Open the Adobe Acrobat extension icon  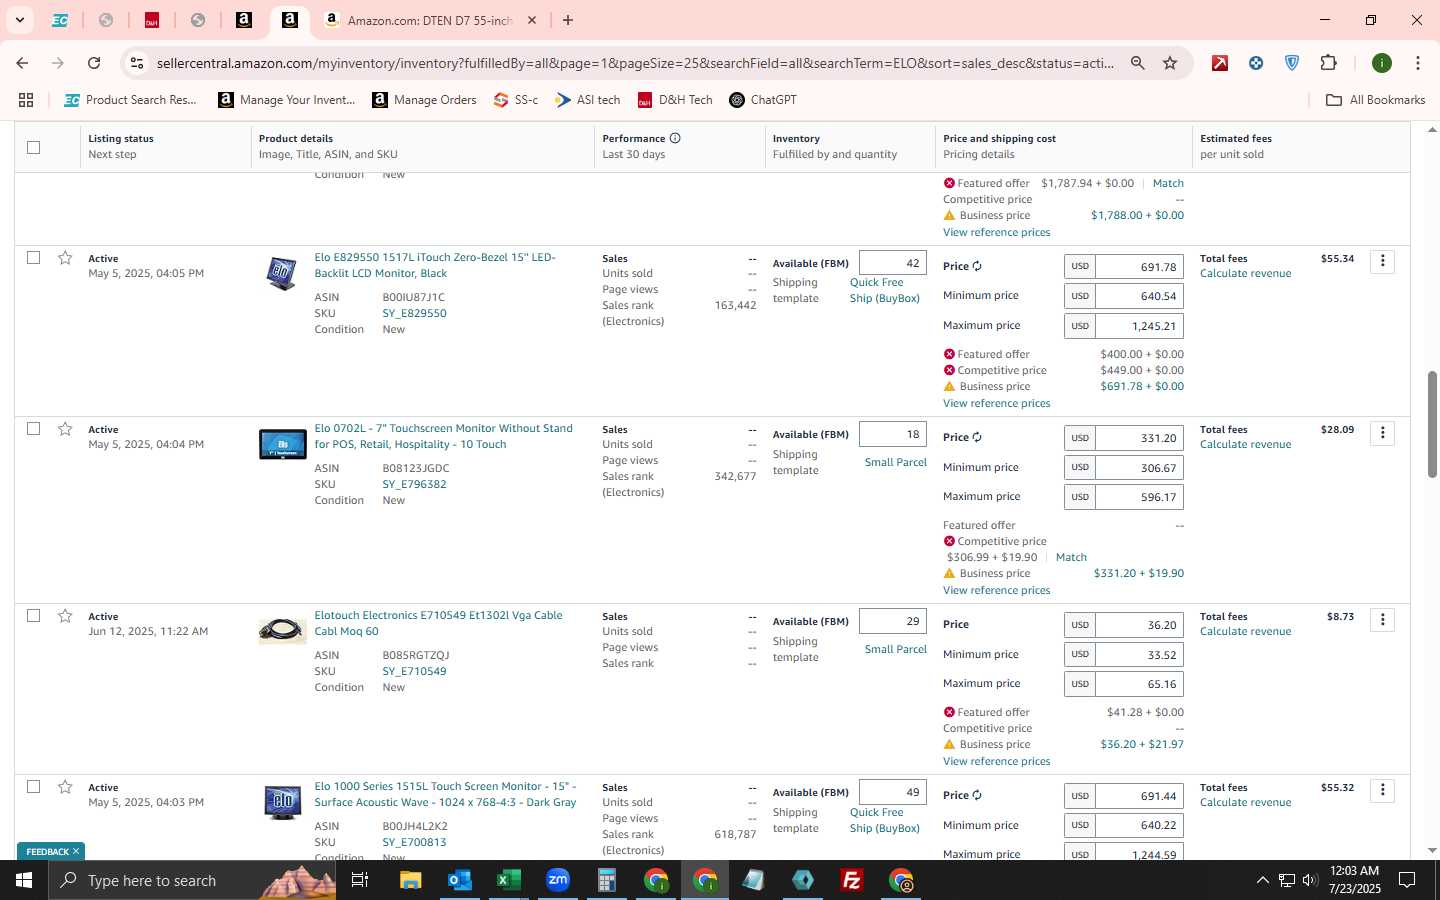1220,63
